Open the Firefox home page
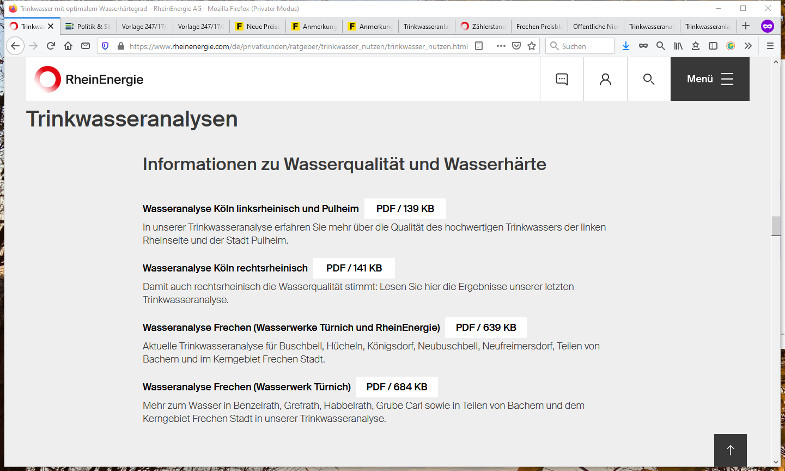This screenshot has height=471, width=785. click(68, 46)
